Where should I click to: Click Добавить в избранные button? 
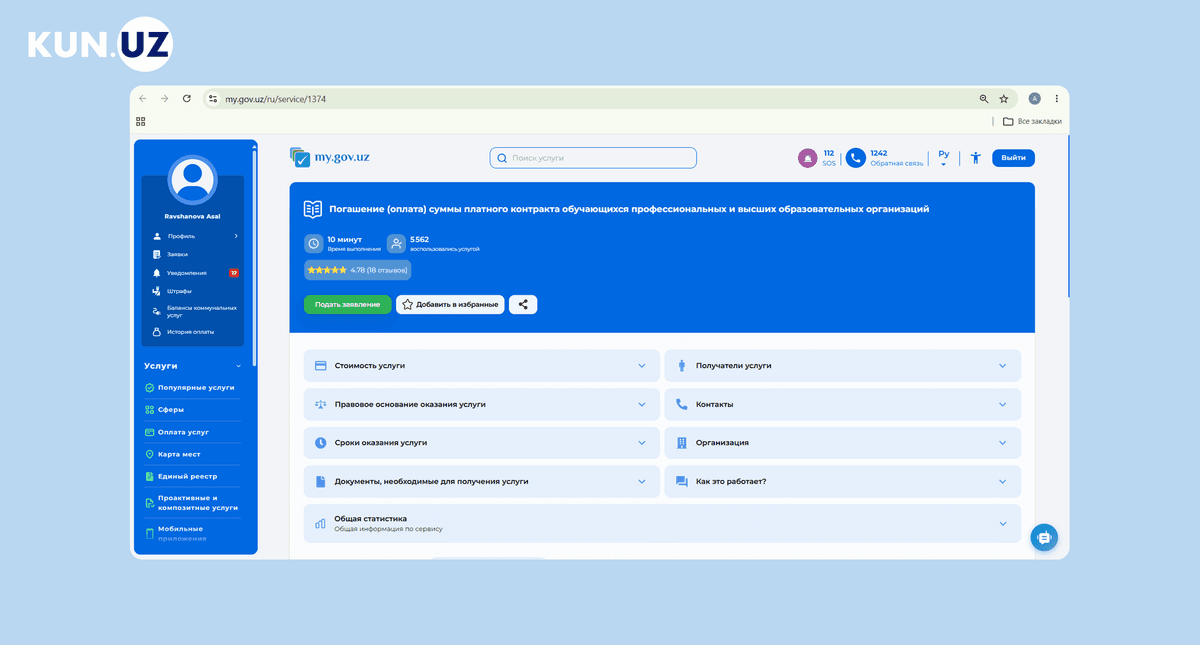(x=450, y=304)
